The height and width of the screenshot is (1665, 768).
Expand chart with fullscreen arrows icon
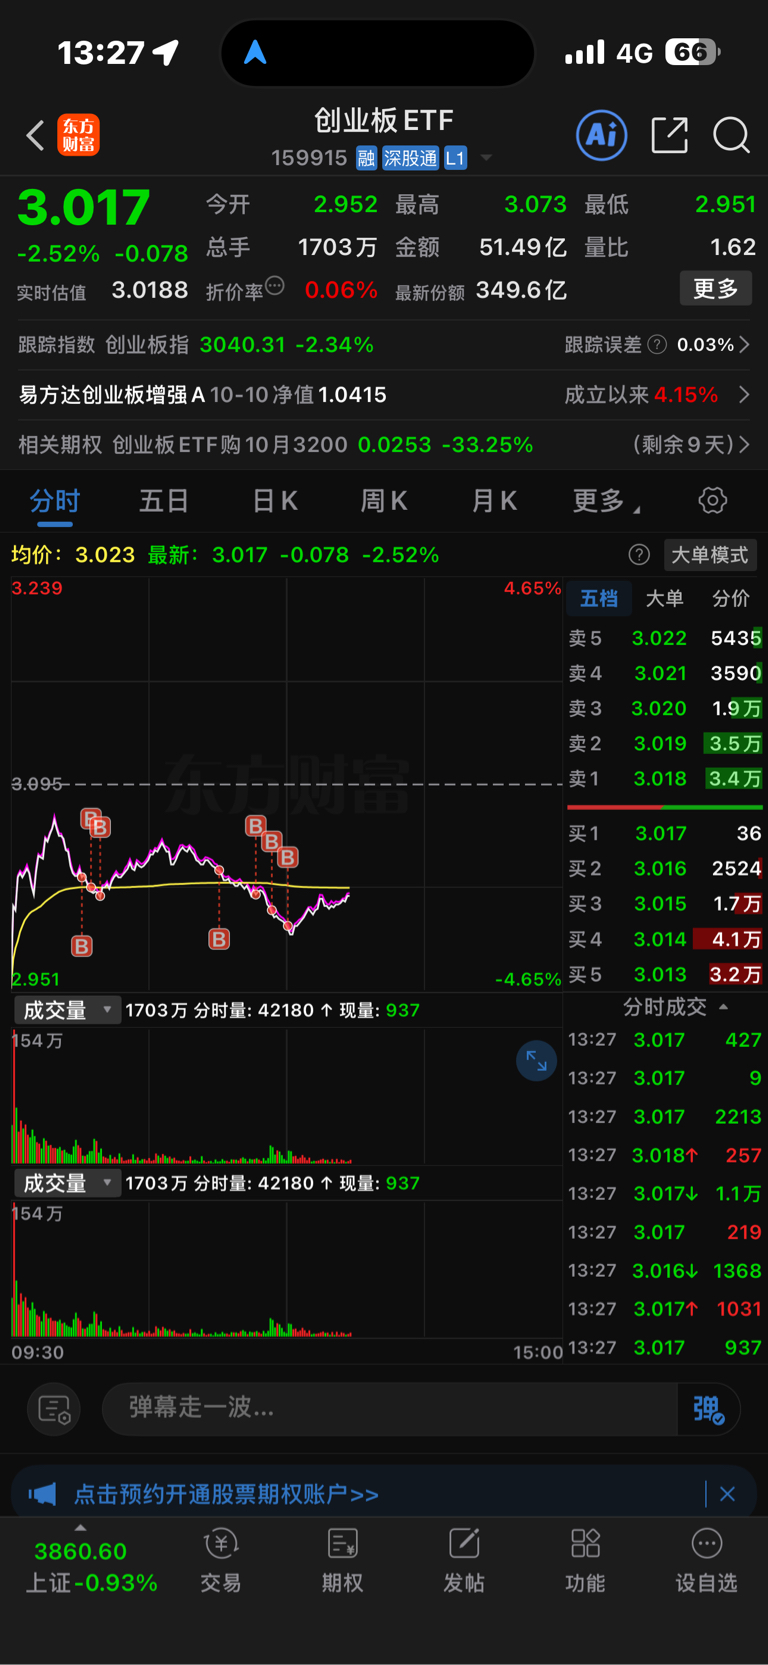click(536, 1061)
